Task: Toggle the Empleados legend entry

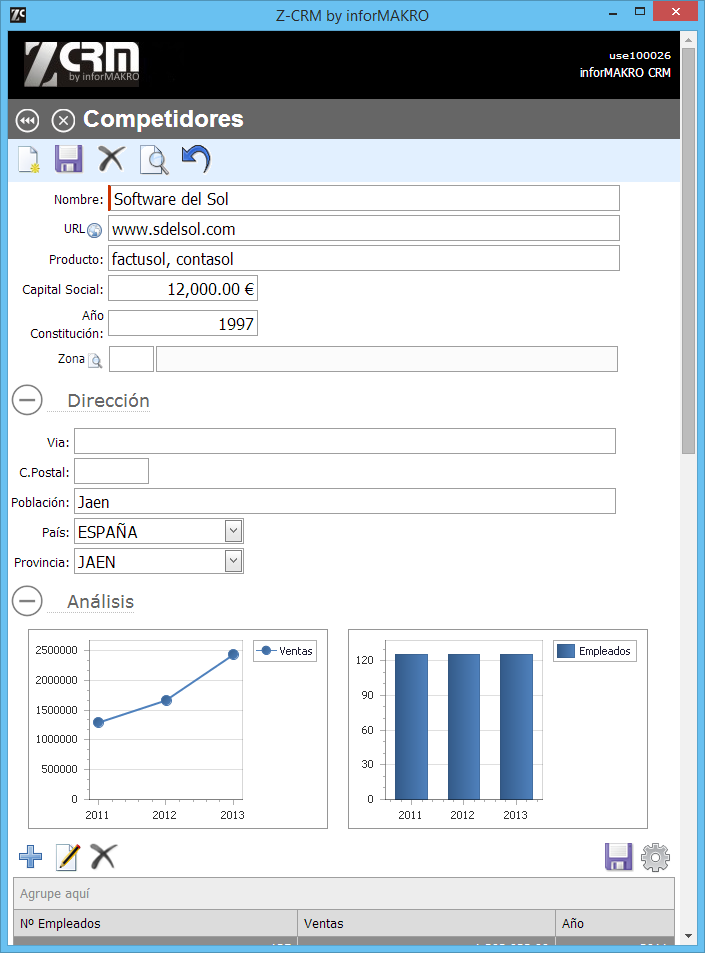Action: click(x=595, y=651)
